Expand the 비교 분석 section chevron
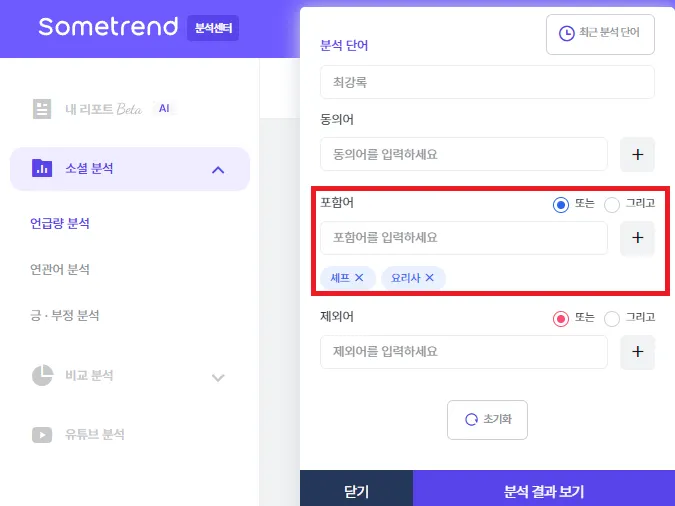Screen dimensions: 675x506 218,377
